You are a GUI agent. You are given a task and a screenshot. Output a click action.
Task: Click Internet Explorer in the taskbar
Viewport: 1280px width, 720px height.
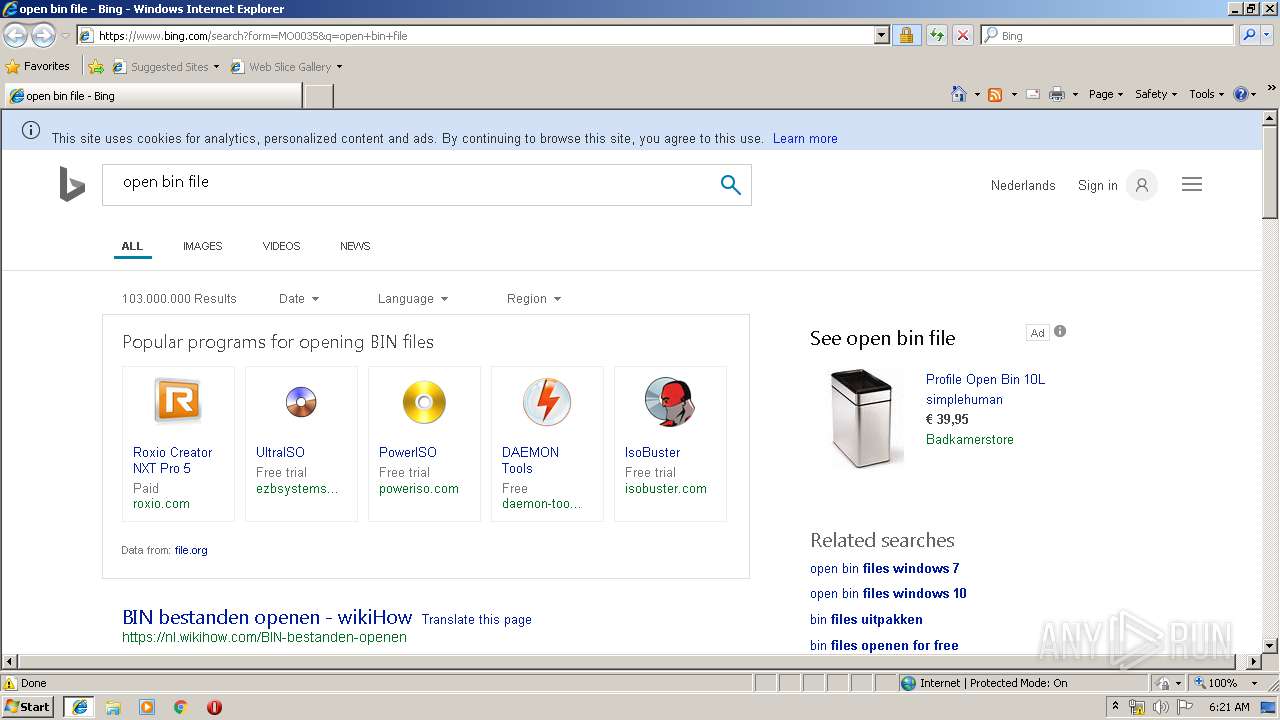(79, 706)
